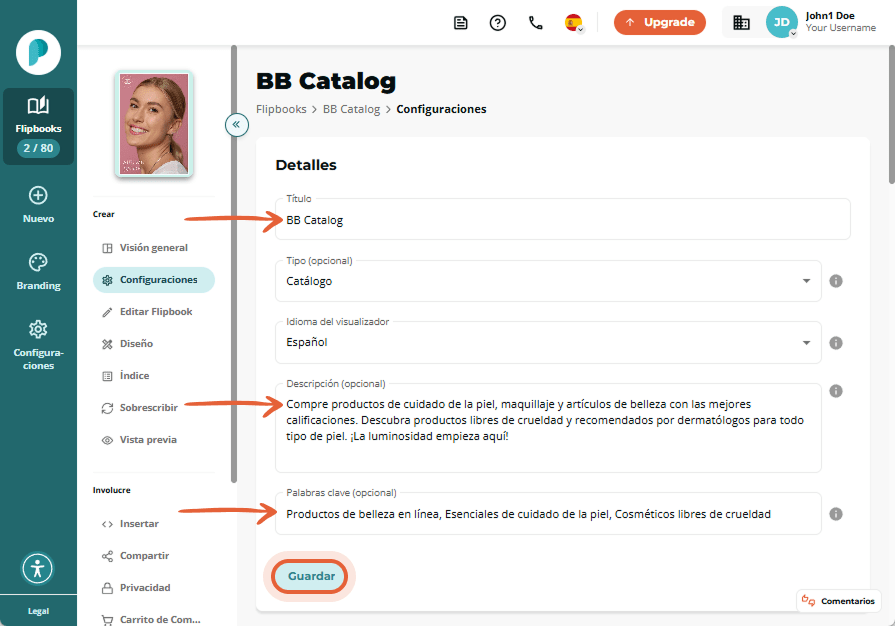
Task: Click the main page scrollbar
Action: (x=892, y=115)
